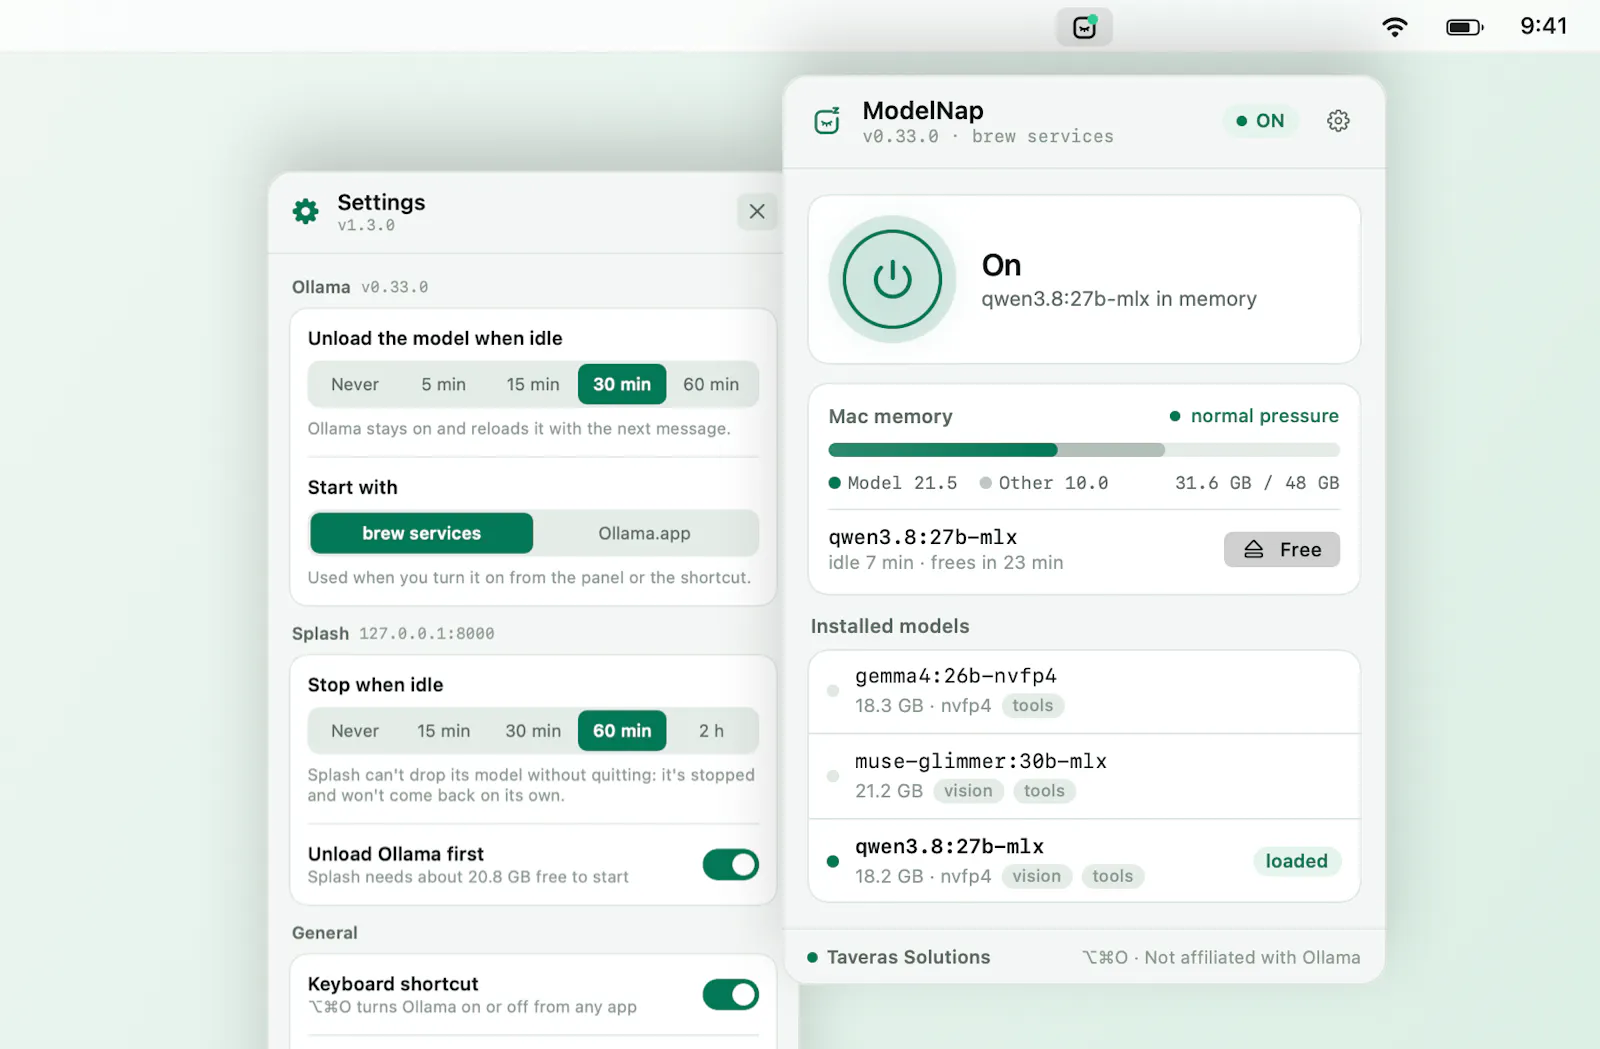Click the ON status pill
This screenshot has height=1049, width=1600.
click(x=1260, y=121)
